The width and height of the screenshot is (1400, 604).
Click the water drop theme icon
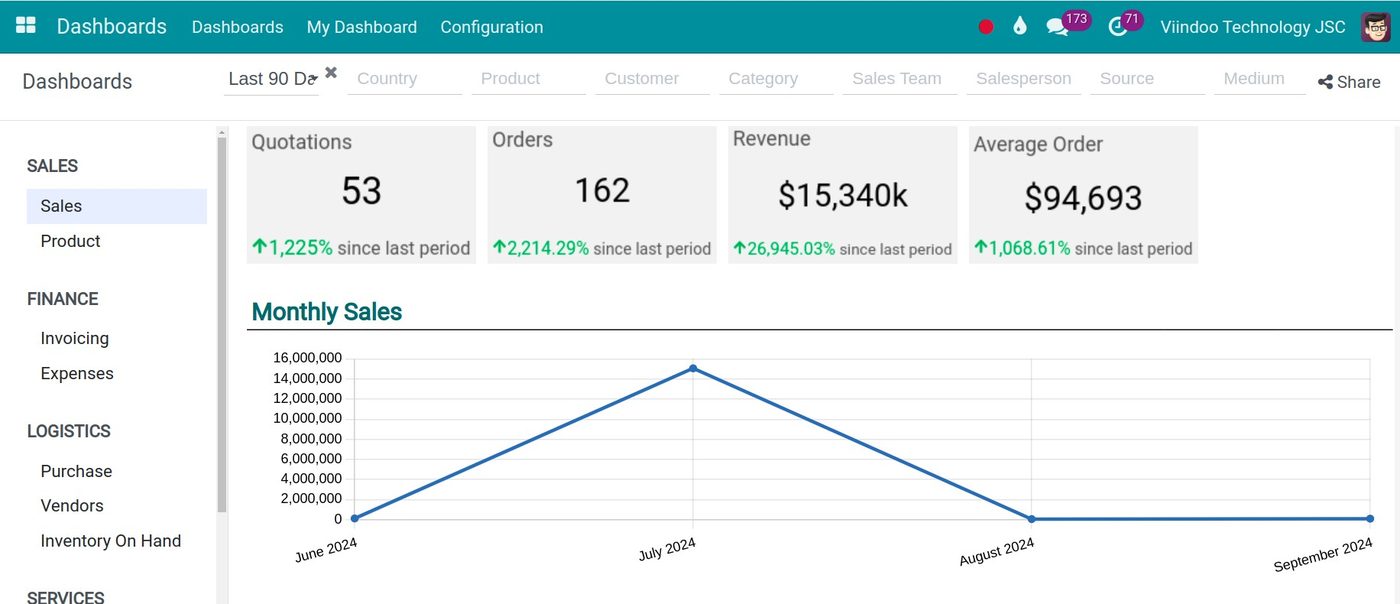(1019, 27)
